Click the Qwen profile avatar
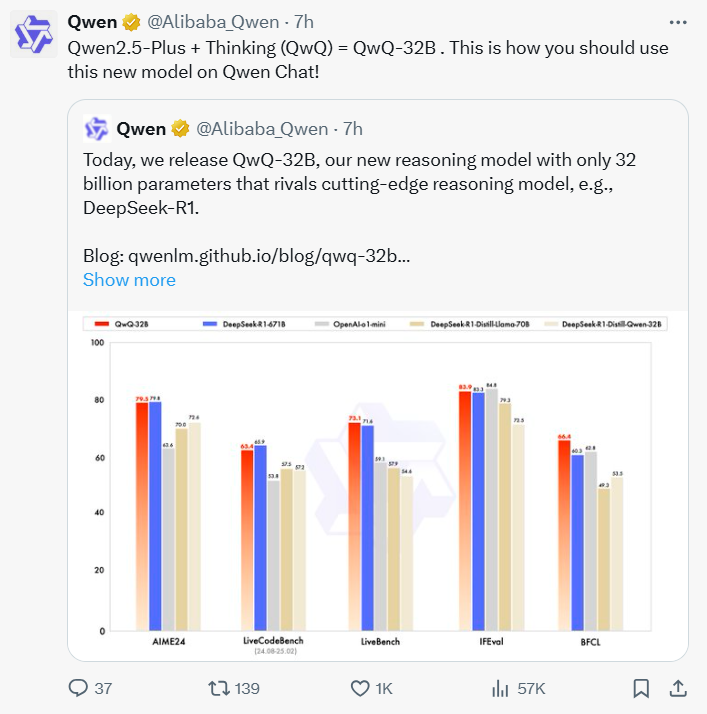This screenshot has height=714, width=707. click(x=35, y=36)
